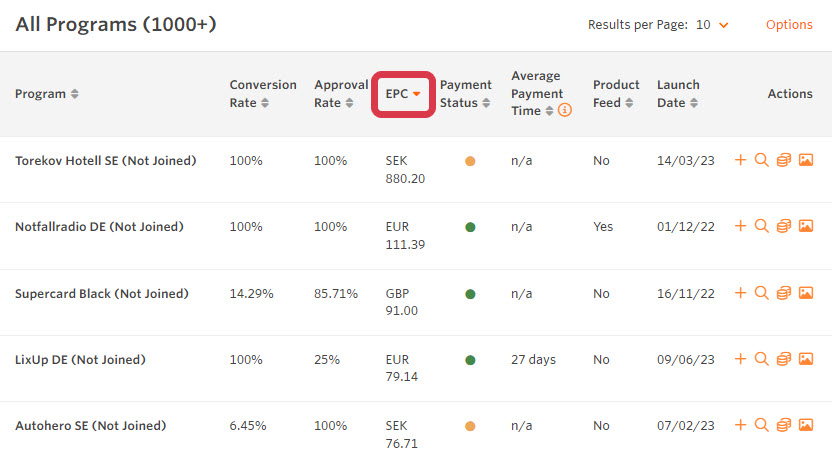The image size is (832, 464).
Task: Click the magnifier icon for Notfallradio DE
Action: pyautogui.click(x=761, y=226)
